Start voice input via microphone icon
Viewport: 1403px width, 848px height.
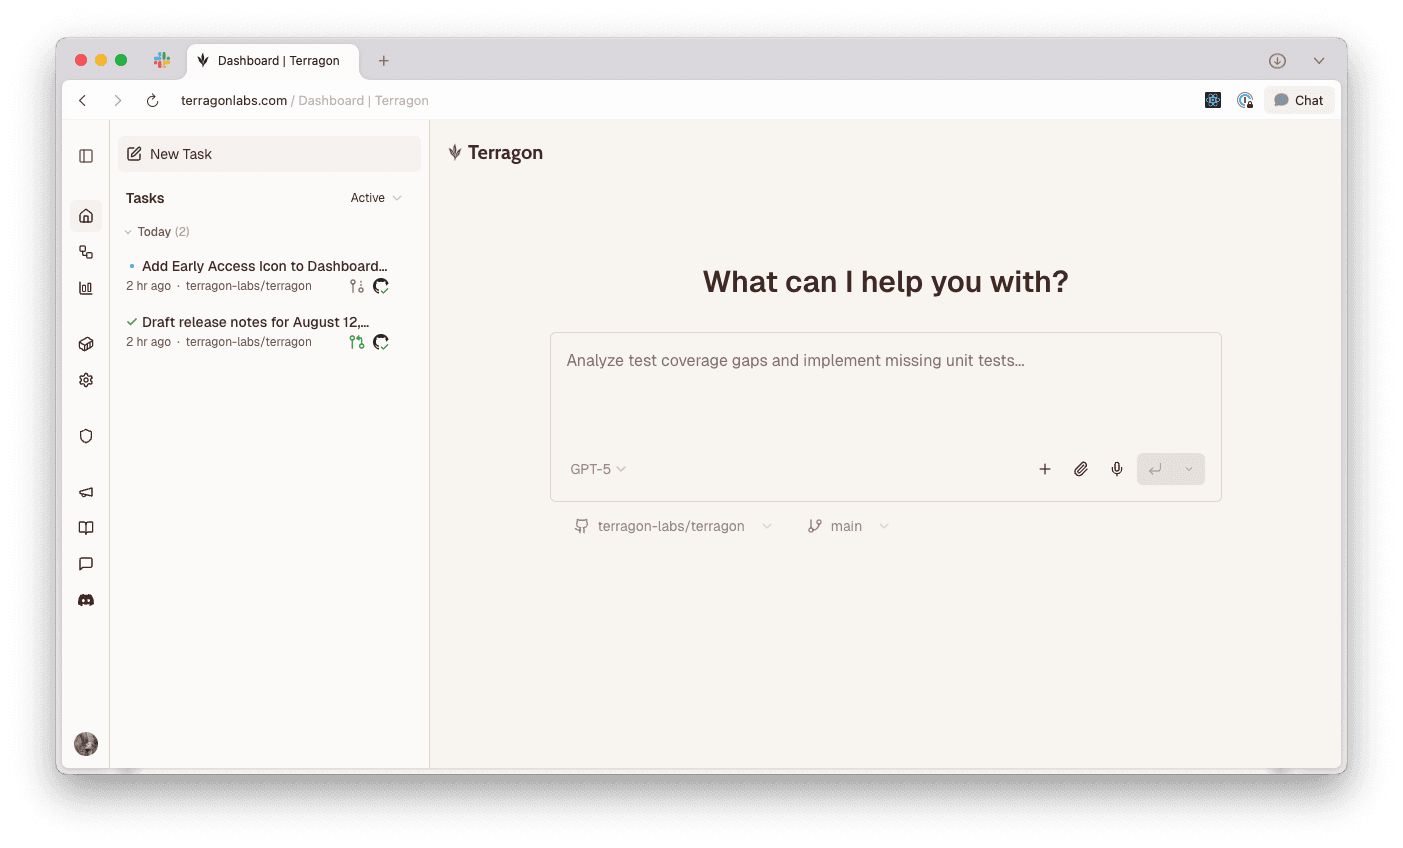(1117, 468)
